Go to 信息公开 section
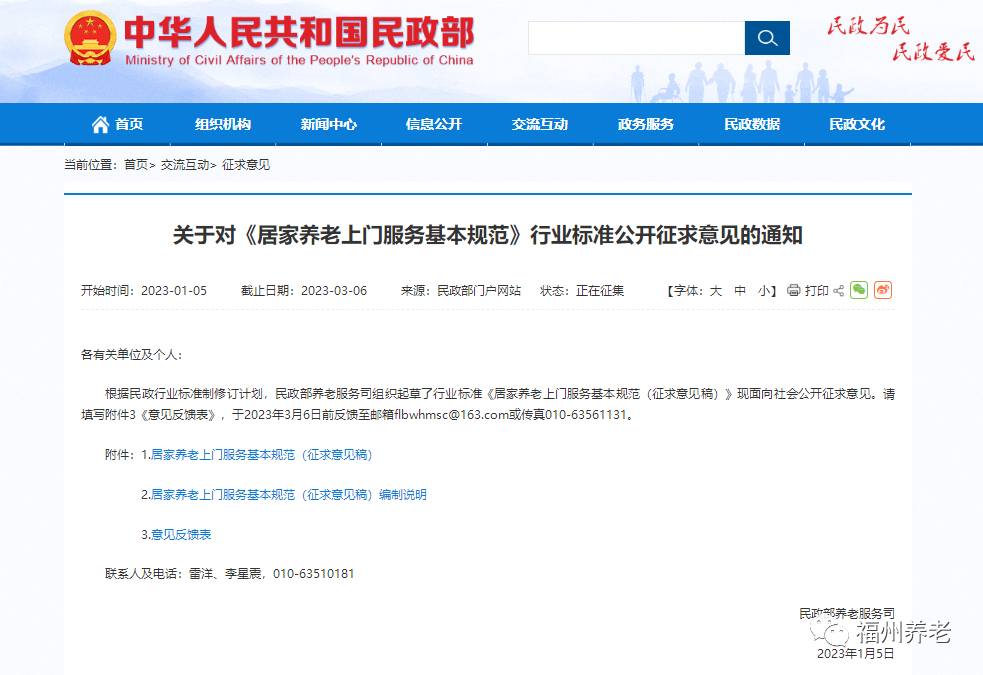 [434, 125]
